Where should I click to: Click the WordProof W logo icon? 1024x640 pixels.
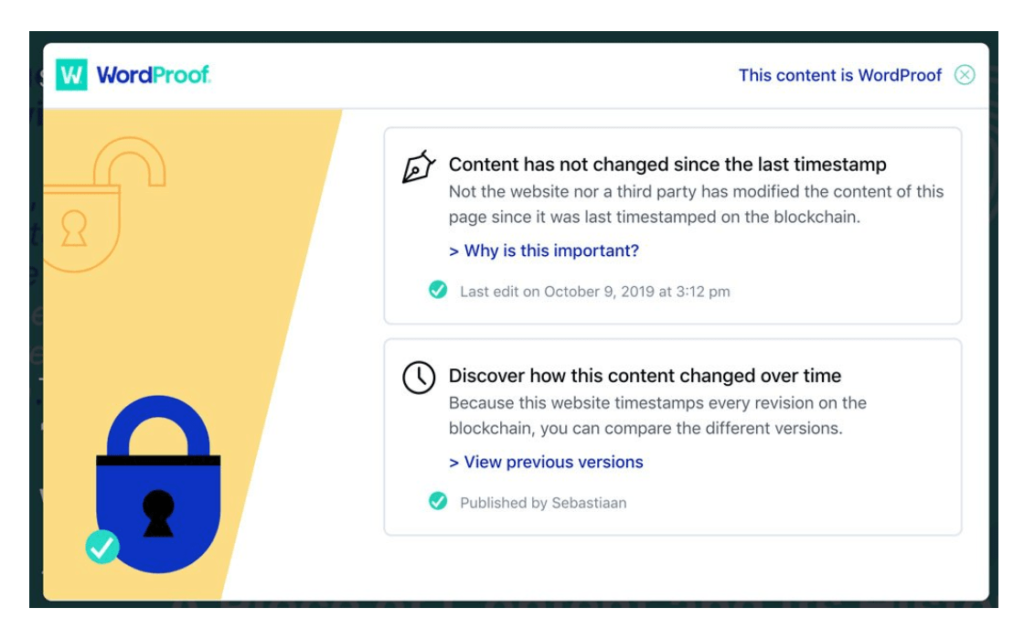71,75
